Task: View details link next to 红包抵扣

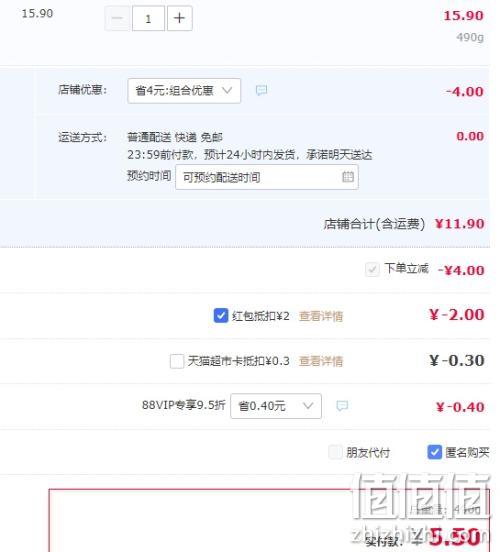Action: click(x=321, y=316)
